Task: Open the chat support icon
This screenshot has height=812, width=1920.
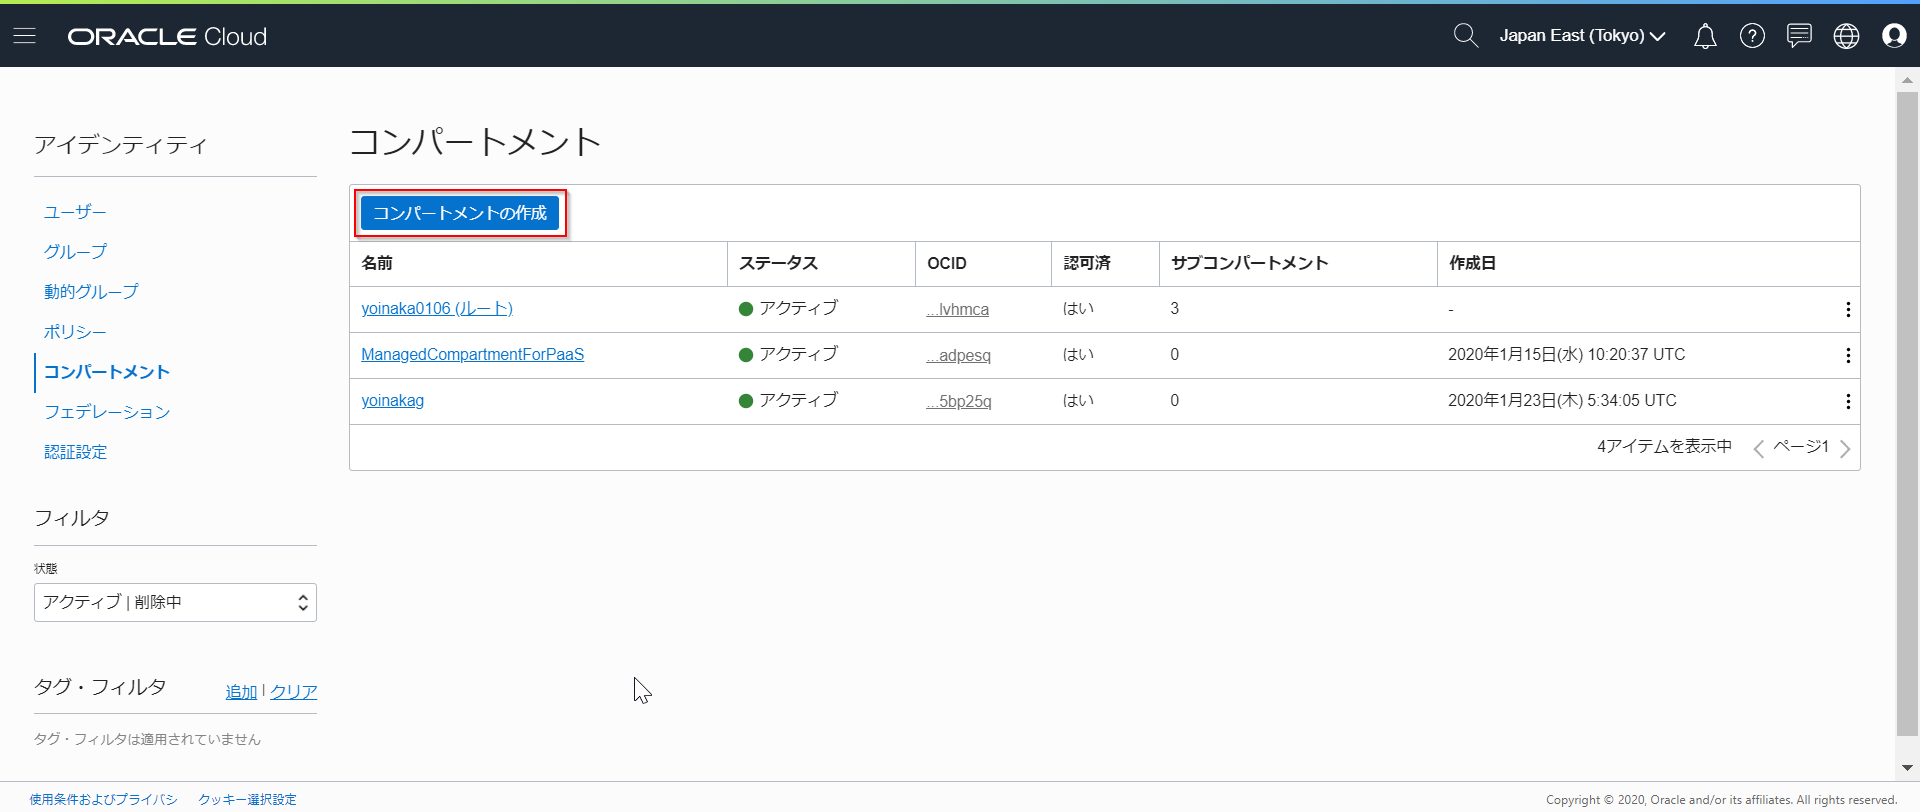Action: [1799, 36]
